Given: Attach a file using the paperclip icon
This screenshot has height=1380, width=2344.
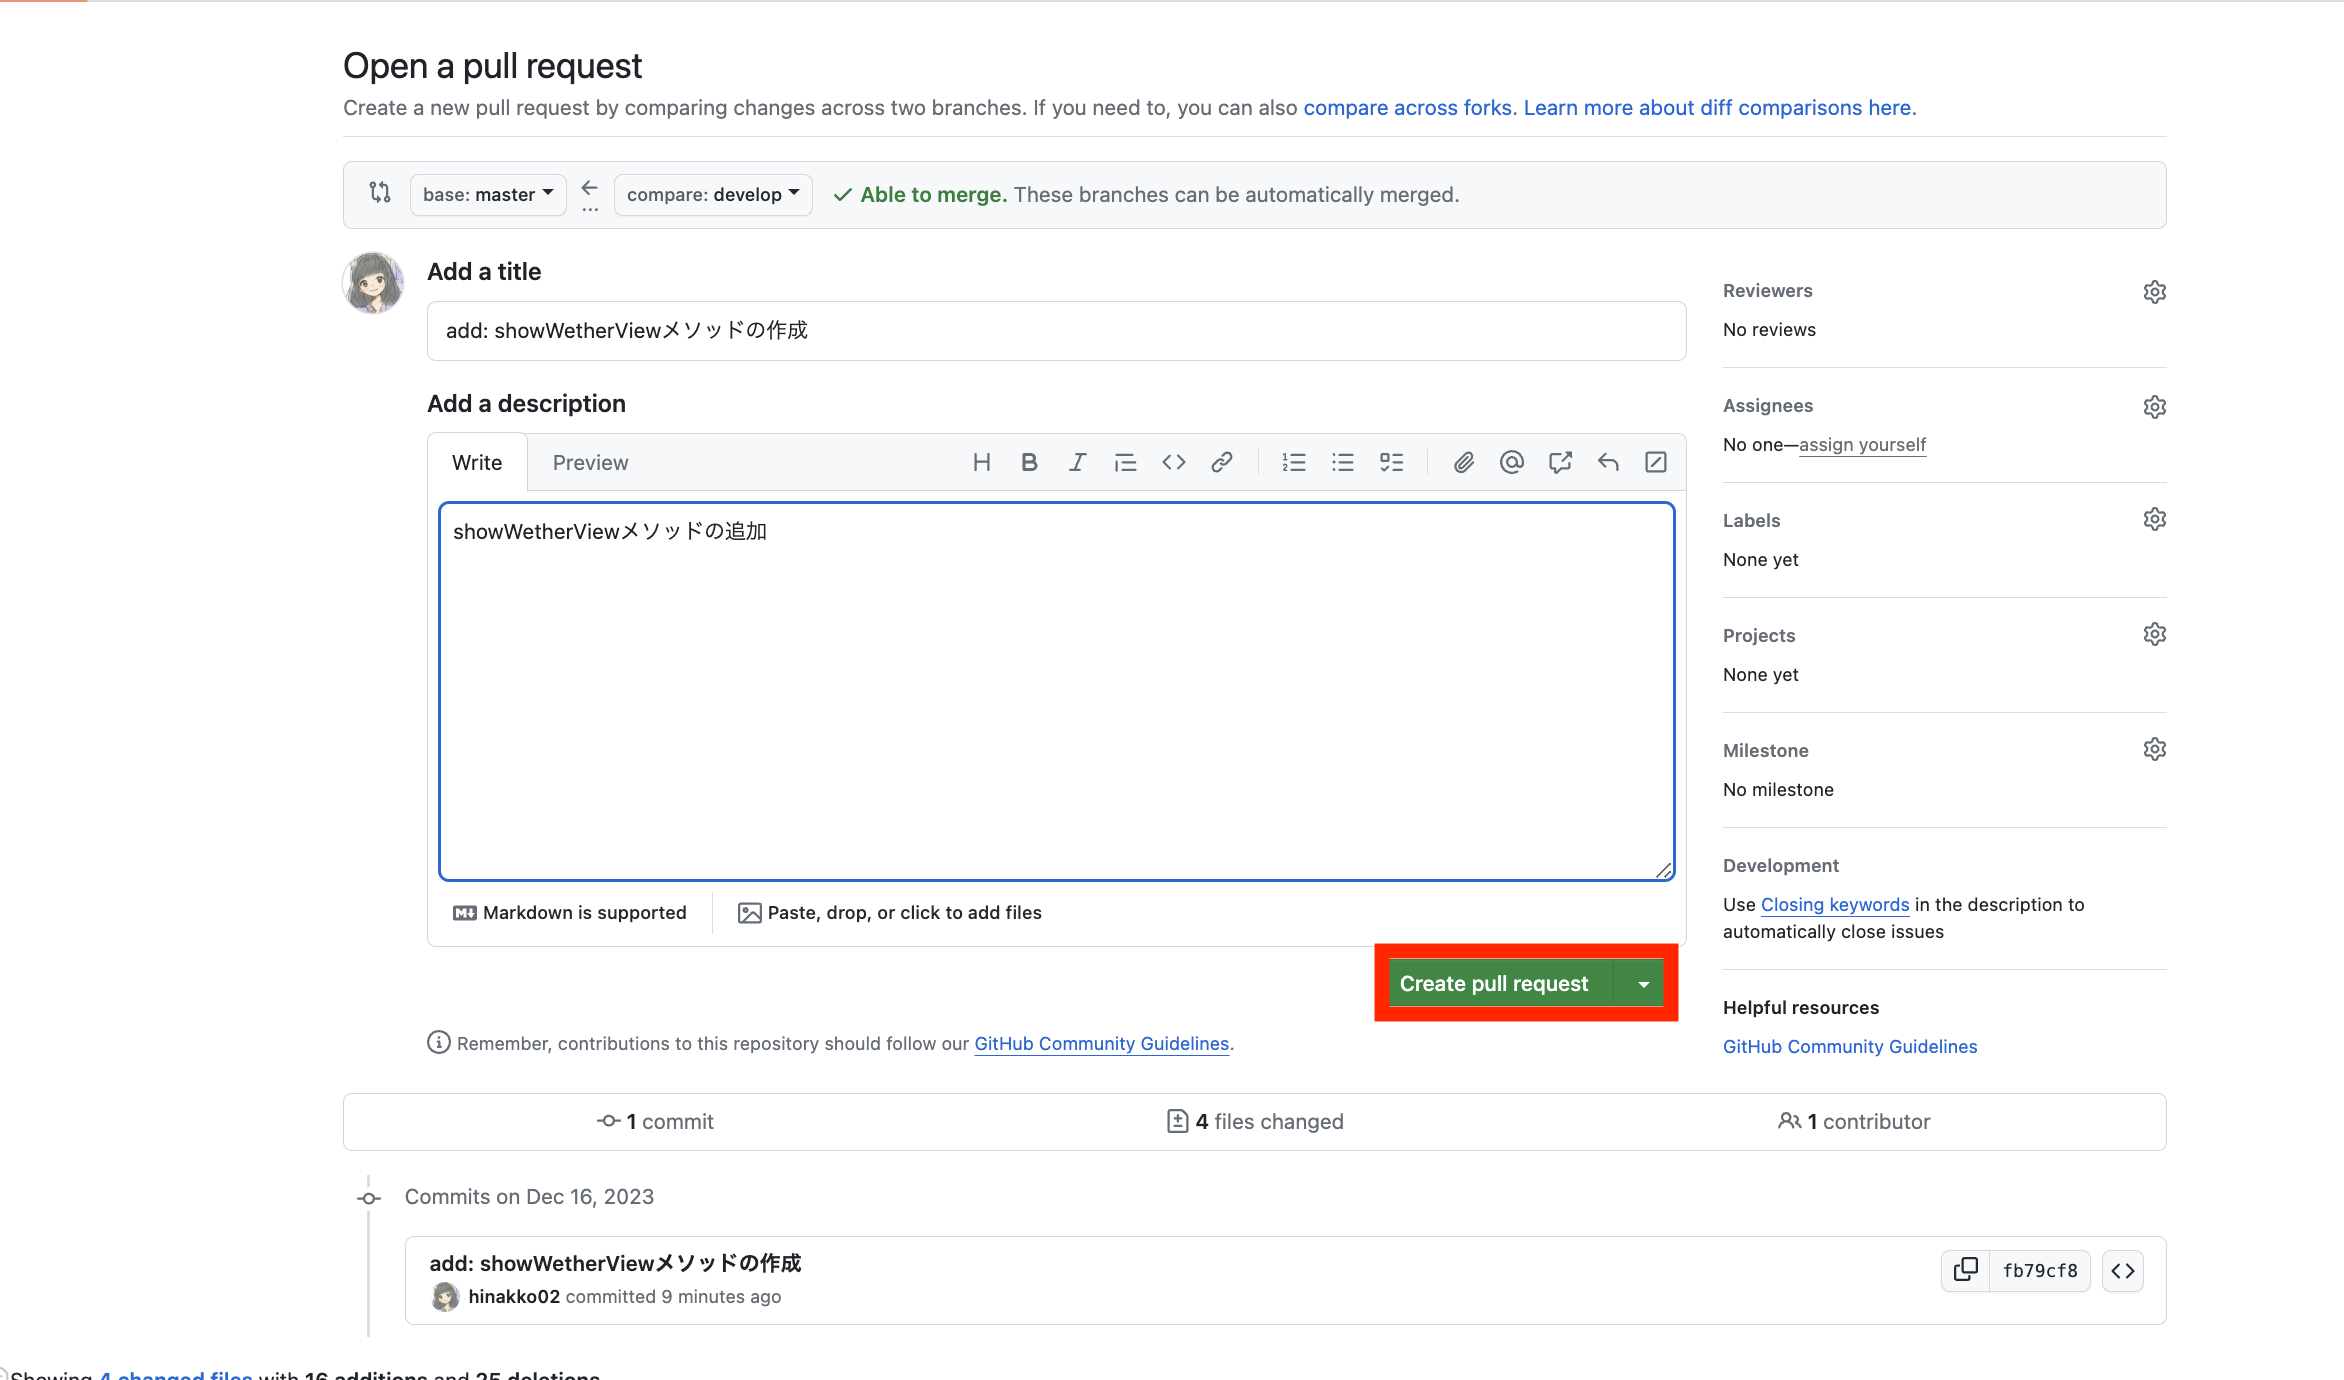Looking at the screenshot, I should pyautogui.click(x=1463, y=462).
